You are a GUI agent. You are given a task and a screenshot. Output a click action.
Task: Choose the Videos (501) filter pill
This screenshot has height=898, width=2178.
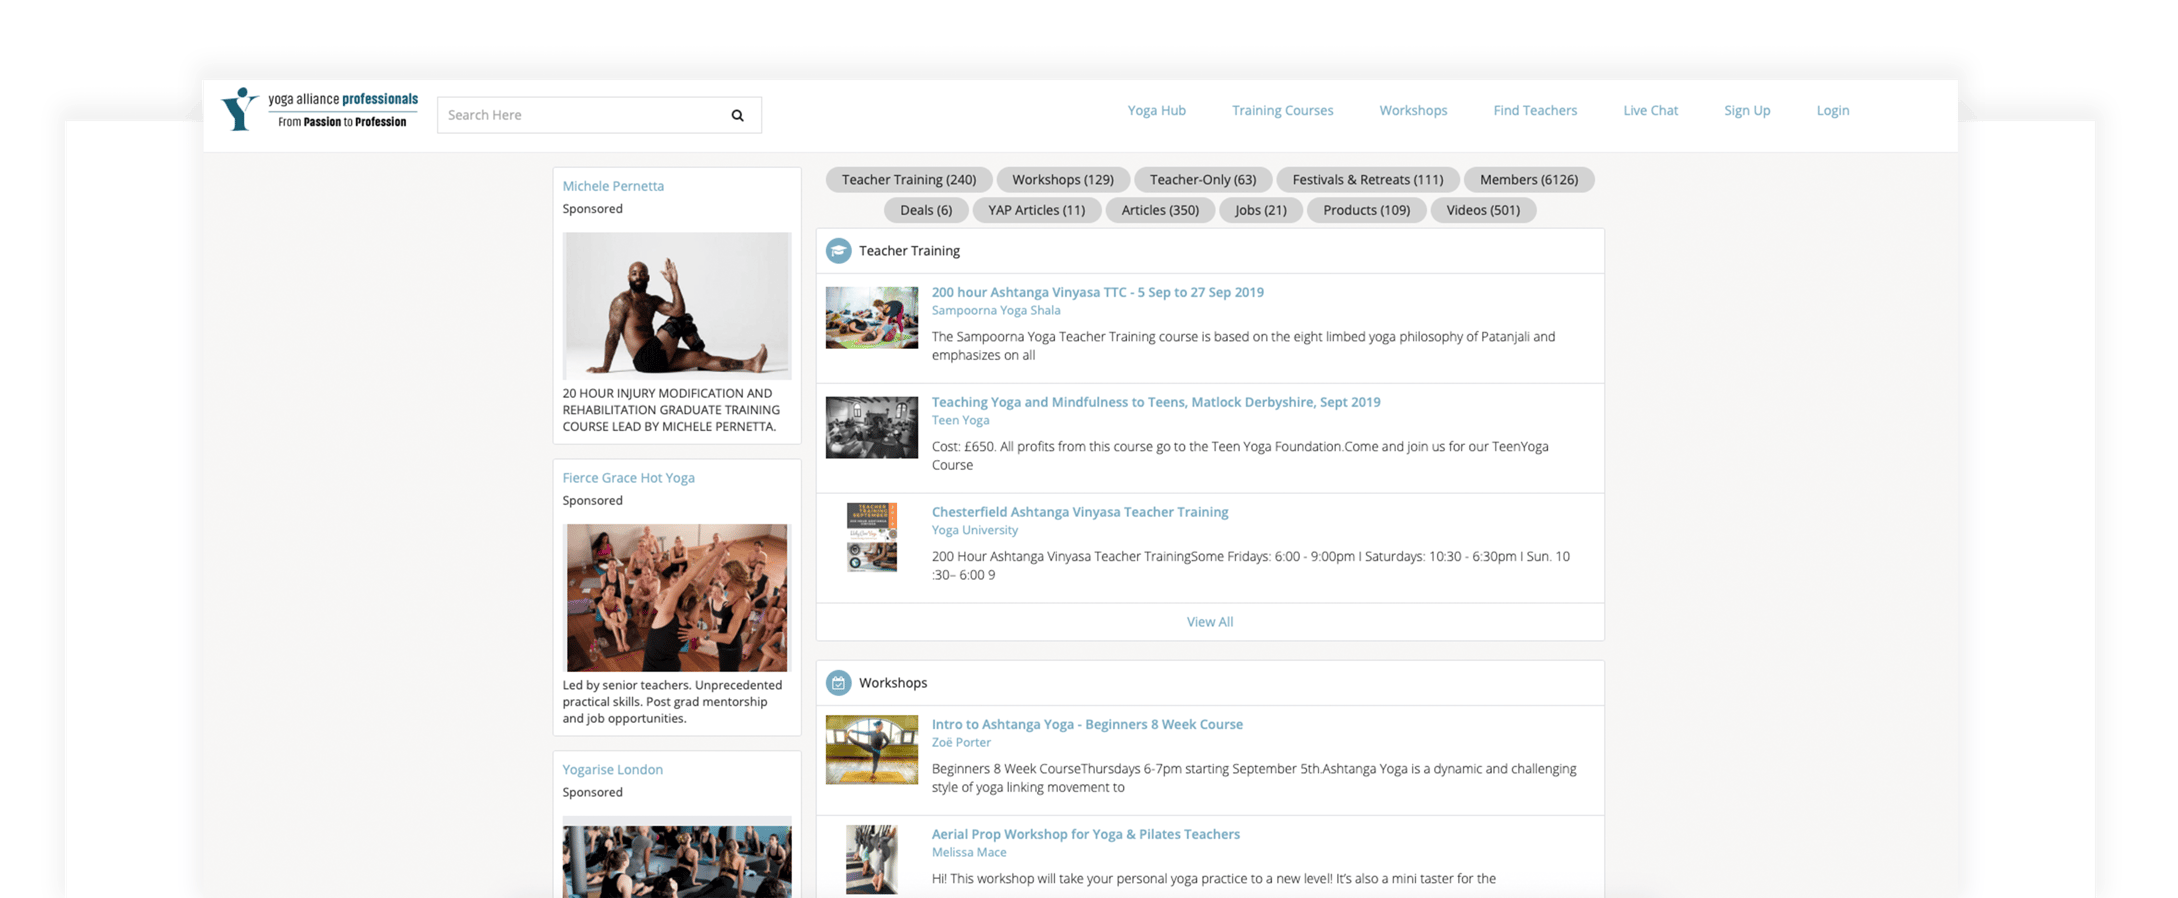tap(1482, 210)
